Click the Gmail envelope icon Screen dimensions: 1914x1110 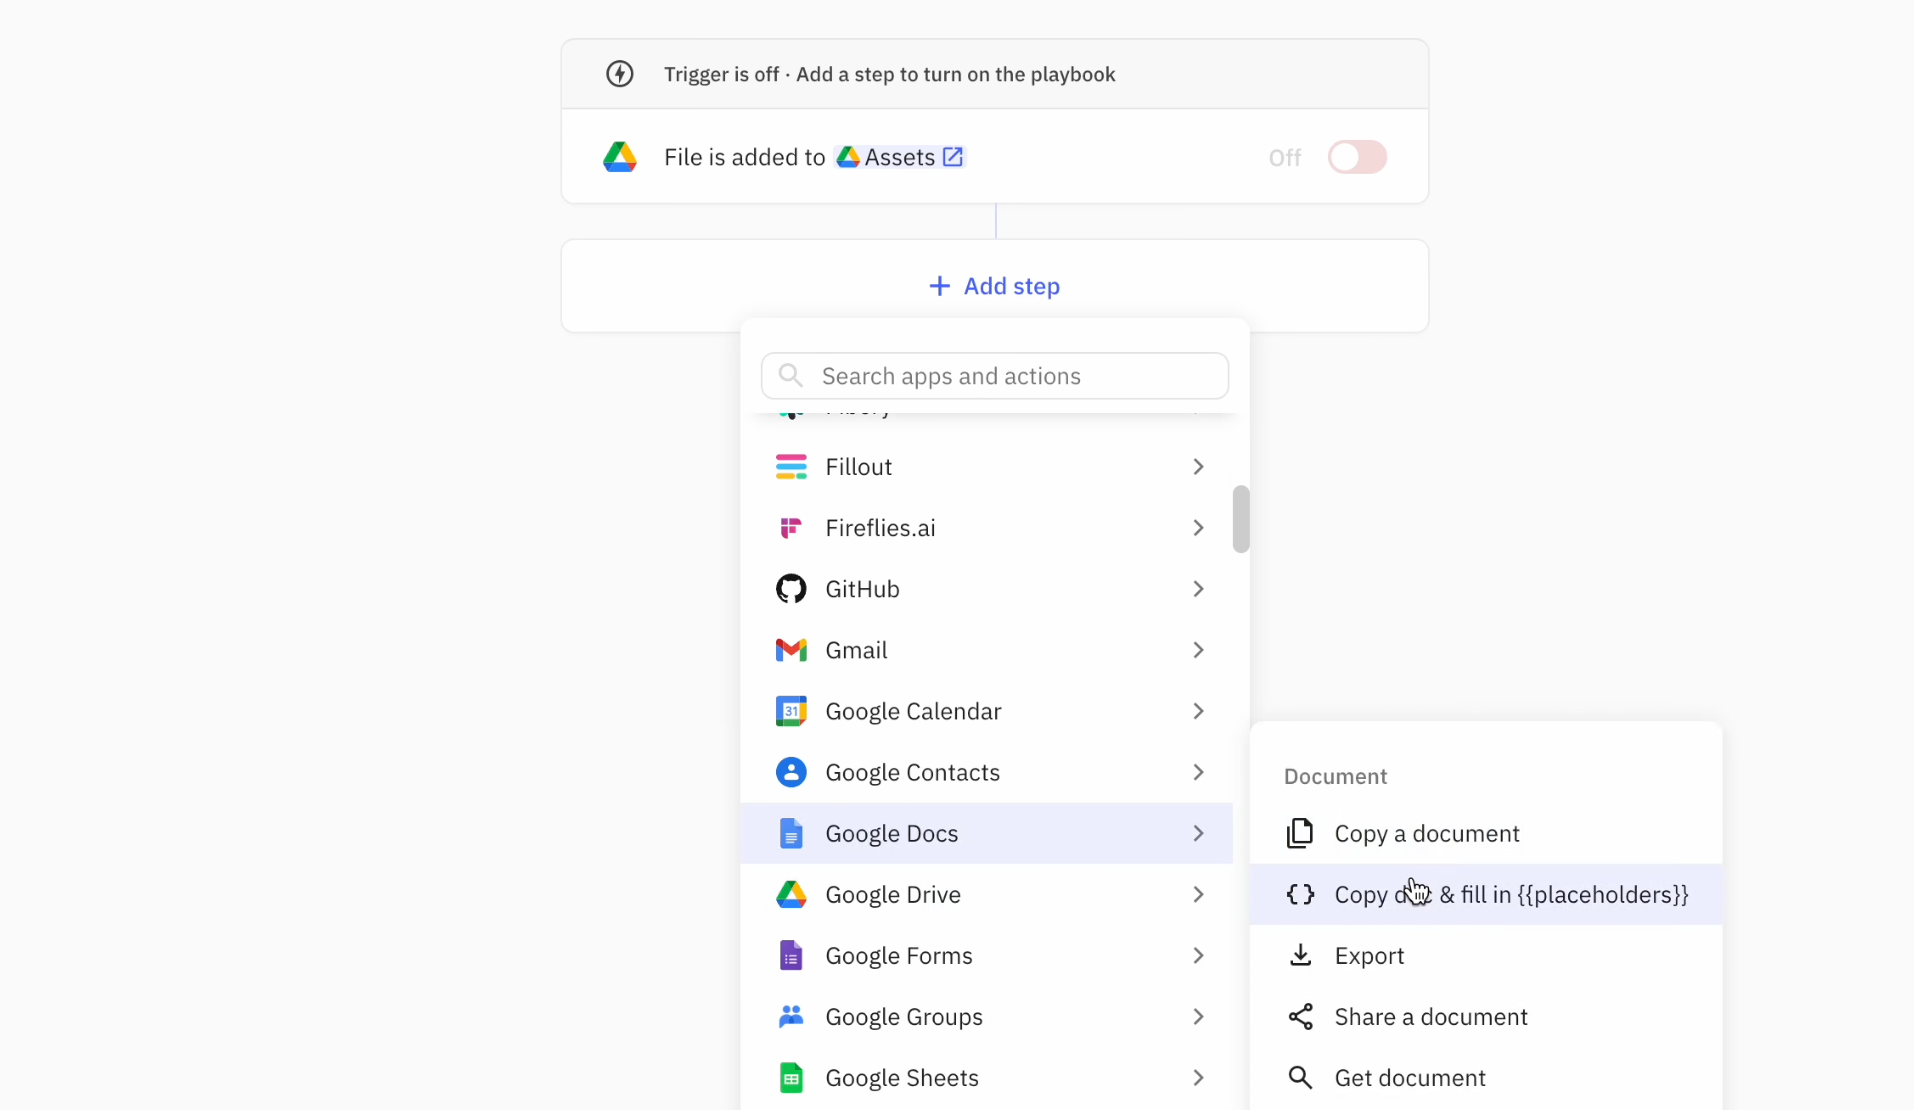click(791, 650)
